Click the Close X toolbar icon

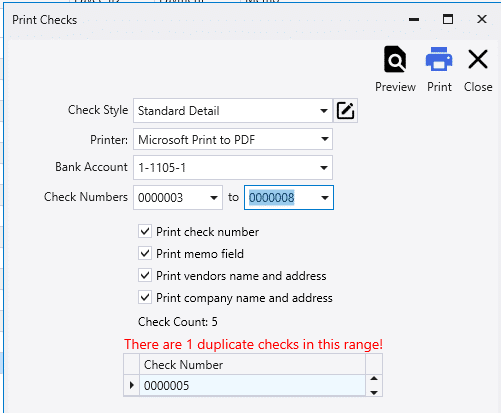tap(478, 59)
